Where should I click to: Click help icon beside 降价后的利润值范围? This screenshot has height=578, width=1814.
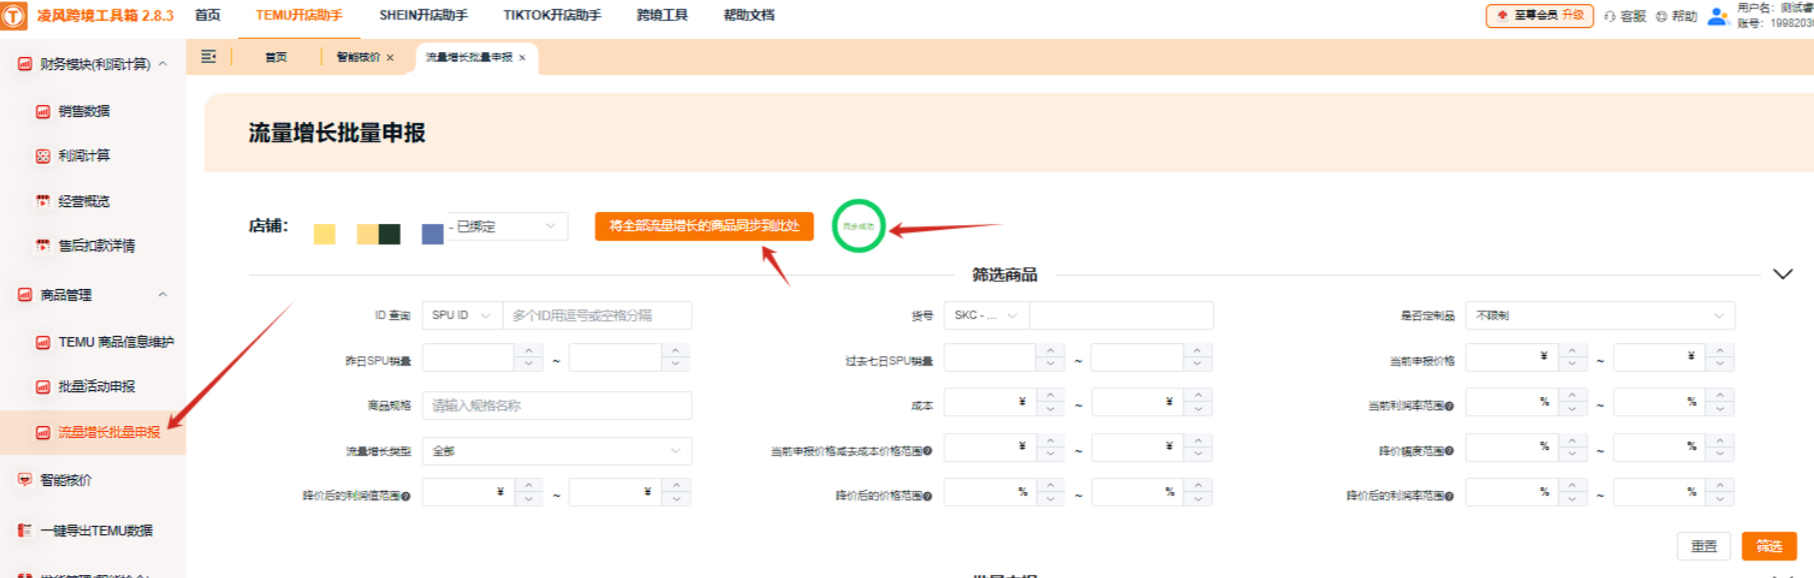pyautogui.click(x=405, y=495)
